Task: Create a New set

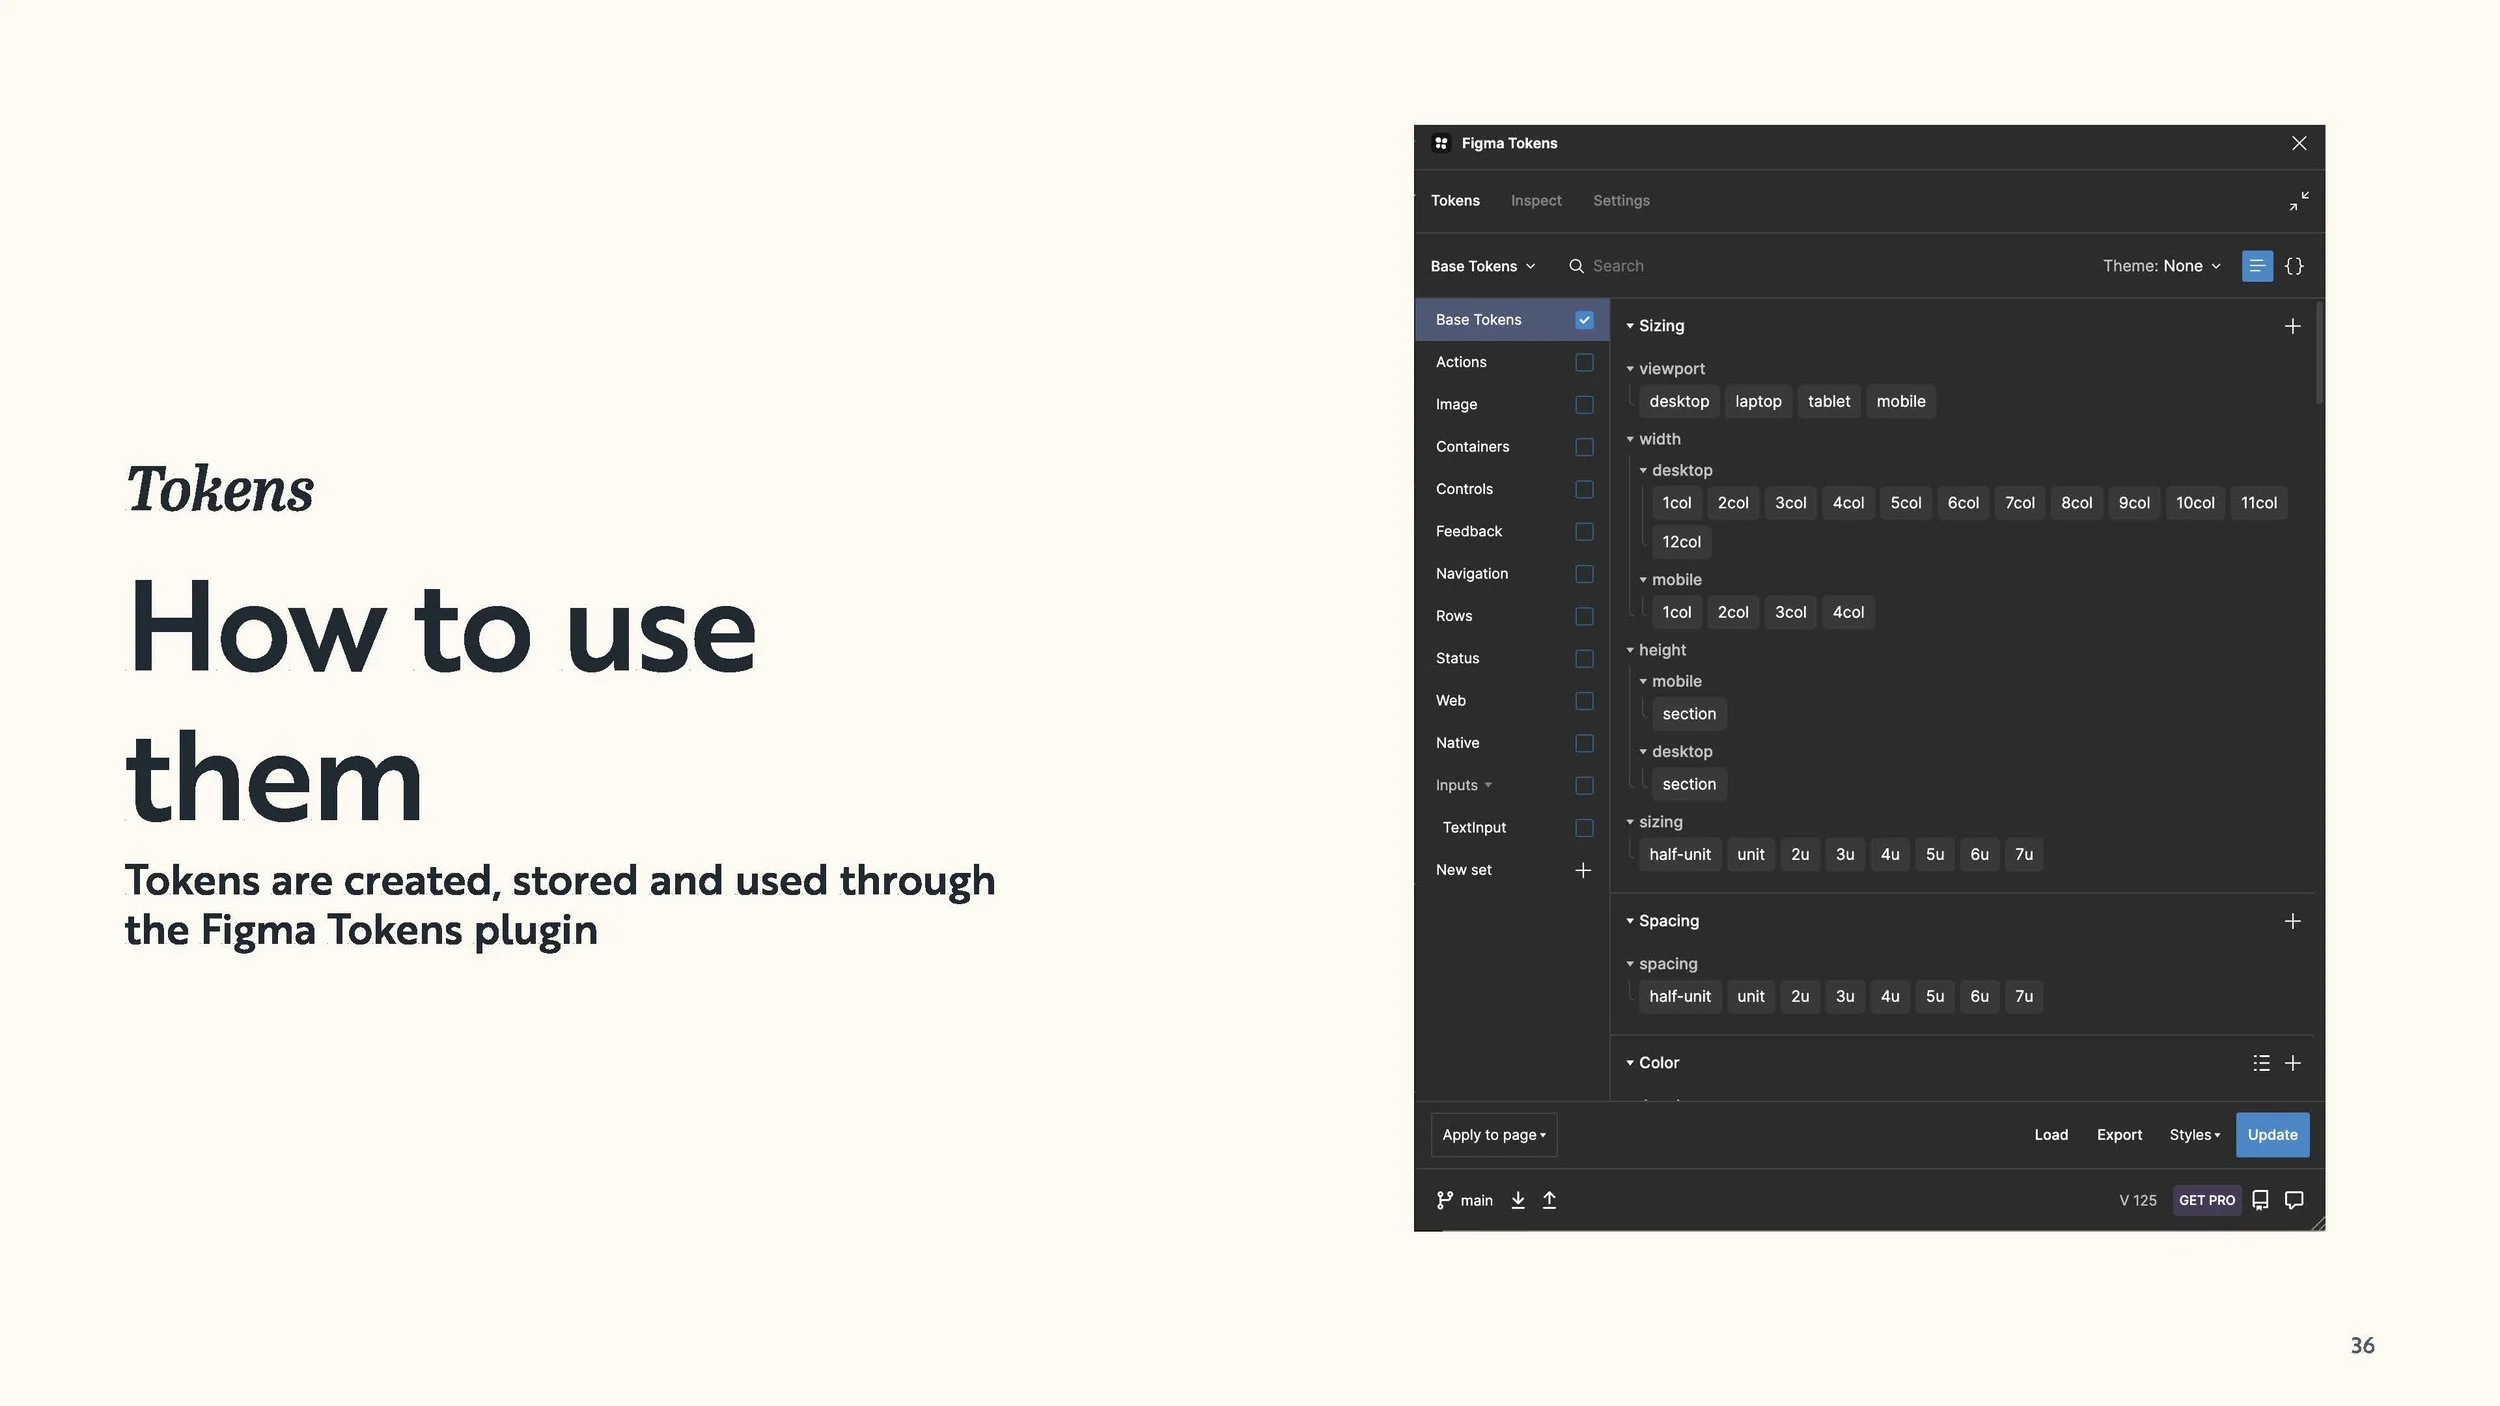Action: (1463, 870)
